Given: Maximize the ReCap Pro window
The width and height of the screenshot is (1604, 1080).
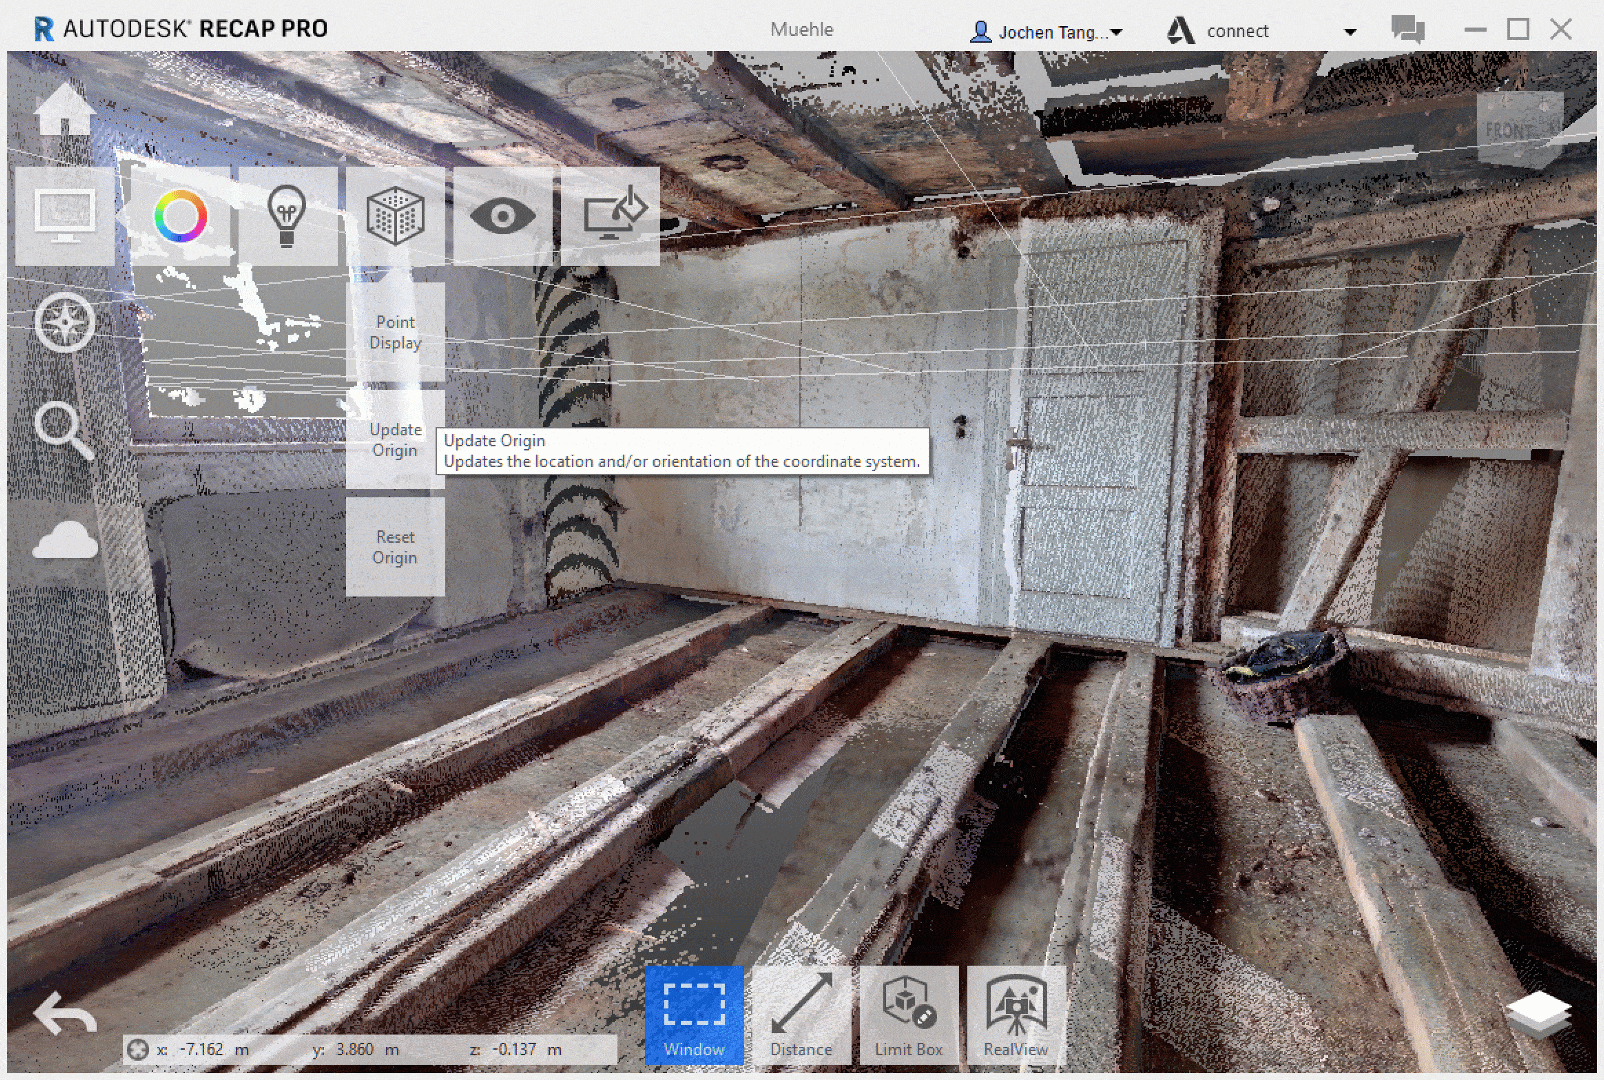Looking at the screenshot, I should tap(1518, 29).
